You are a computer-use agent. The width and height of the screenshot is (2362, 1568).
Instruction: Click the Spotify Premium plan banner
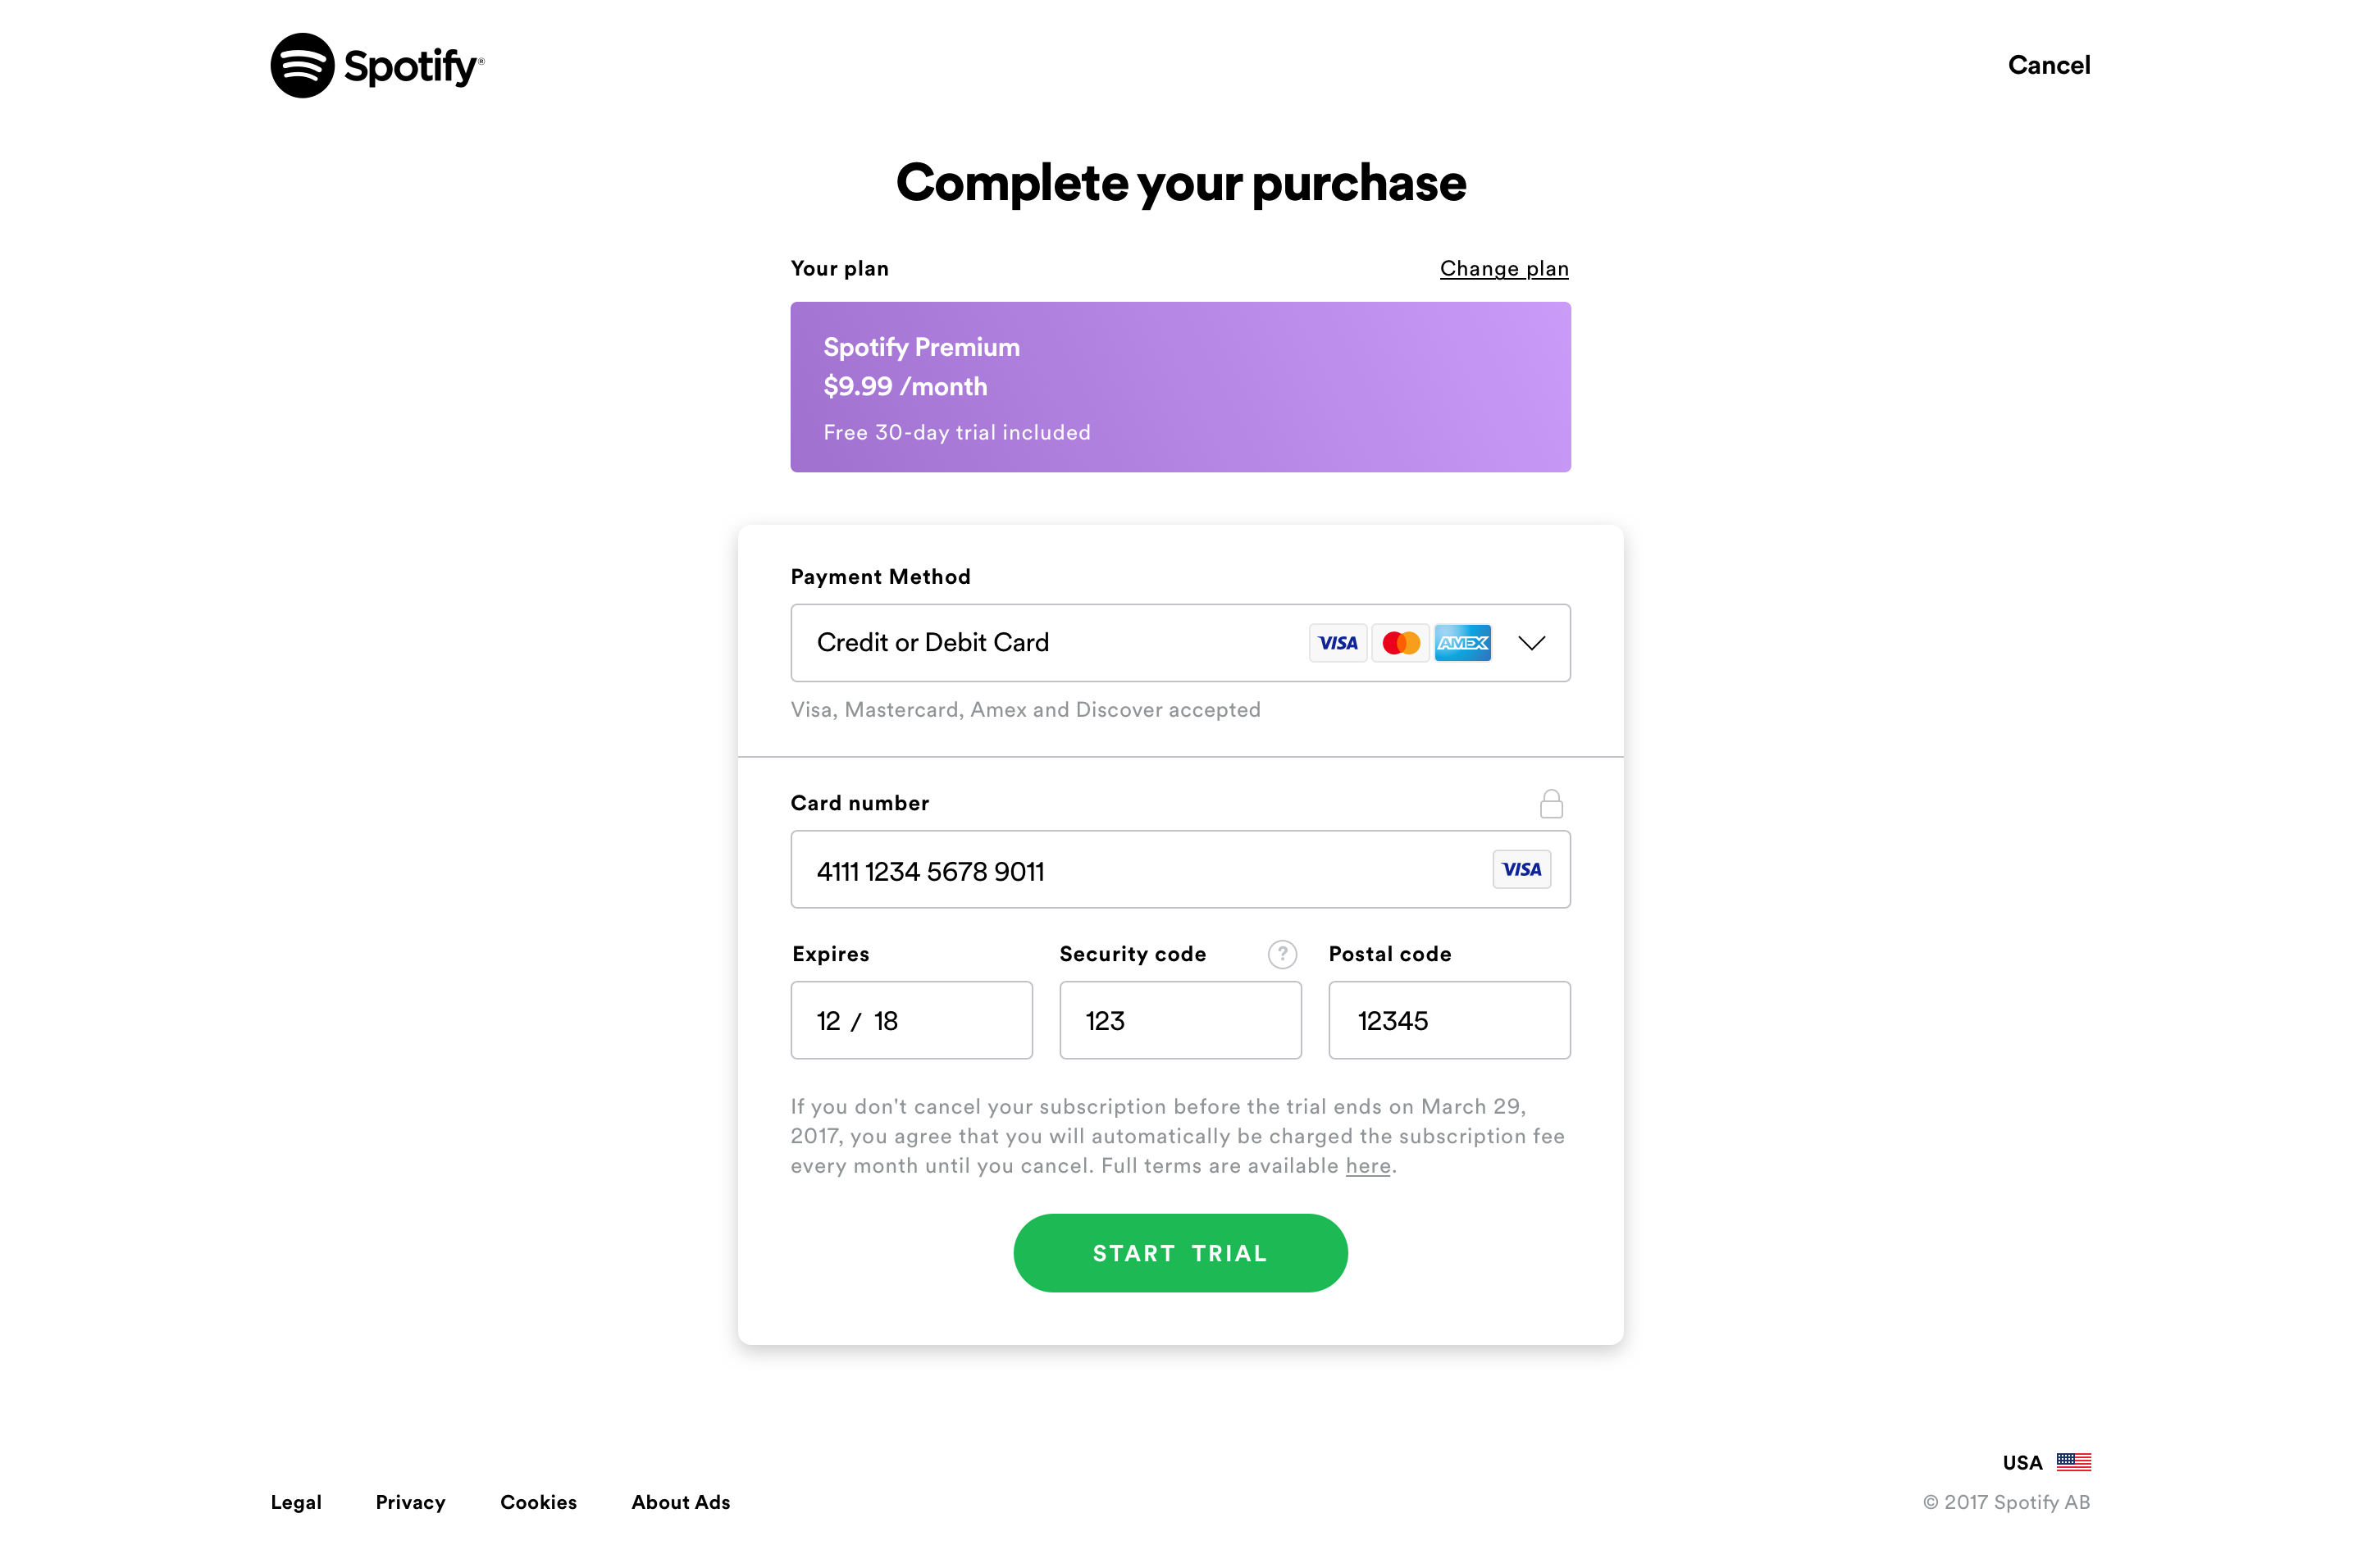coord(1180,387)
